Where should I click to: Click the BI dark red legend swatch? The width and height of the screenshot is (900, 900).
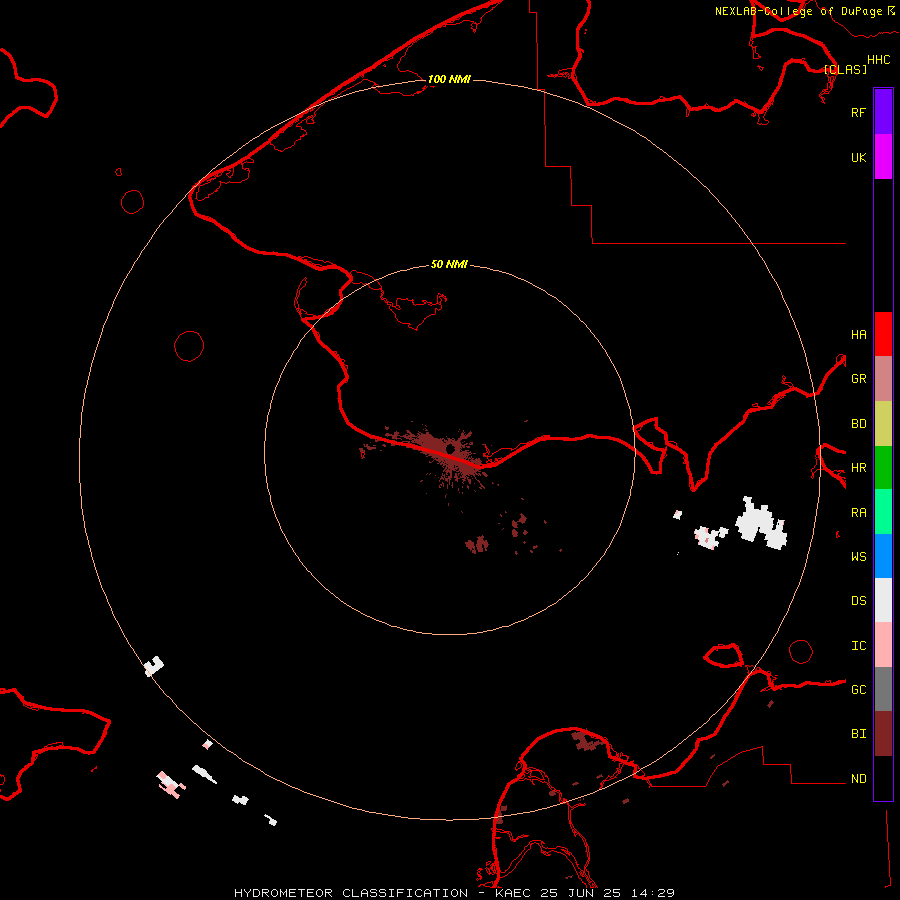pos(883,734)
